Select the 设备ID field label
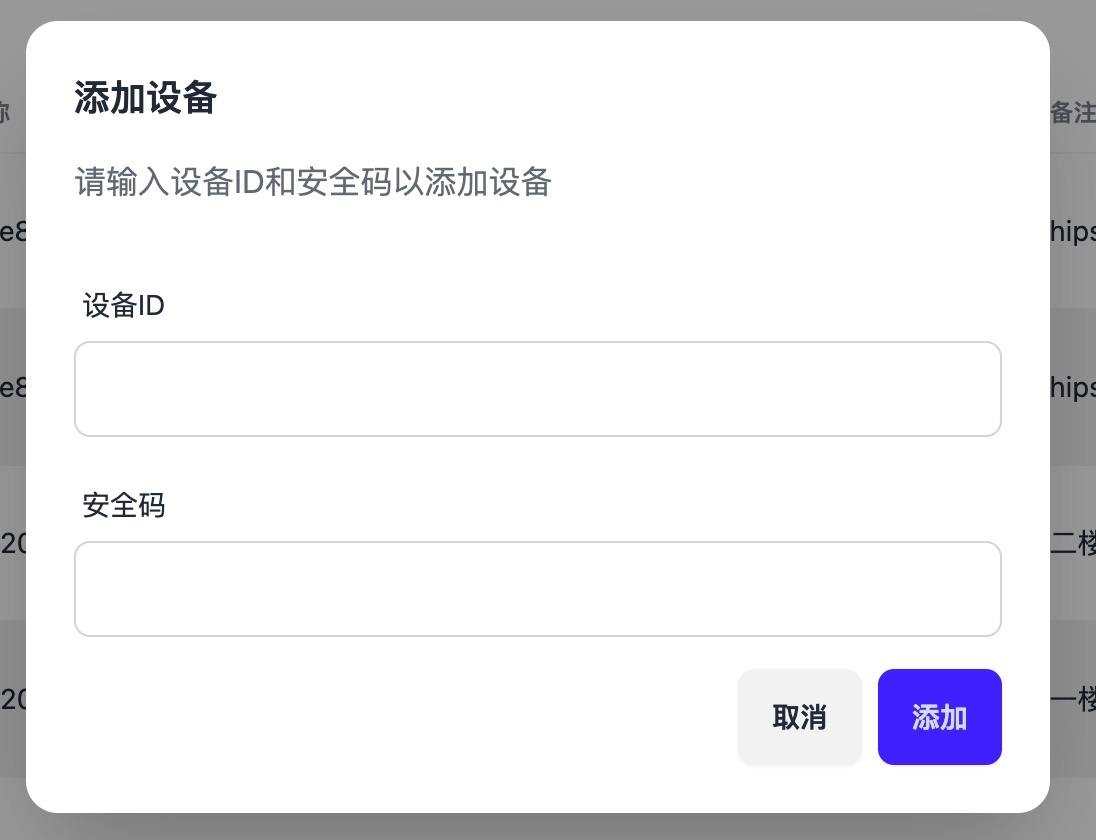Screen dimensions: 1096x840 pyautogui.click(x=122, y=306)
